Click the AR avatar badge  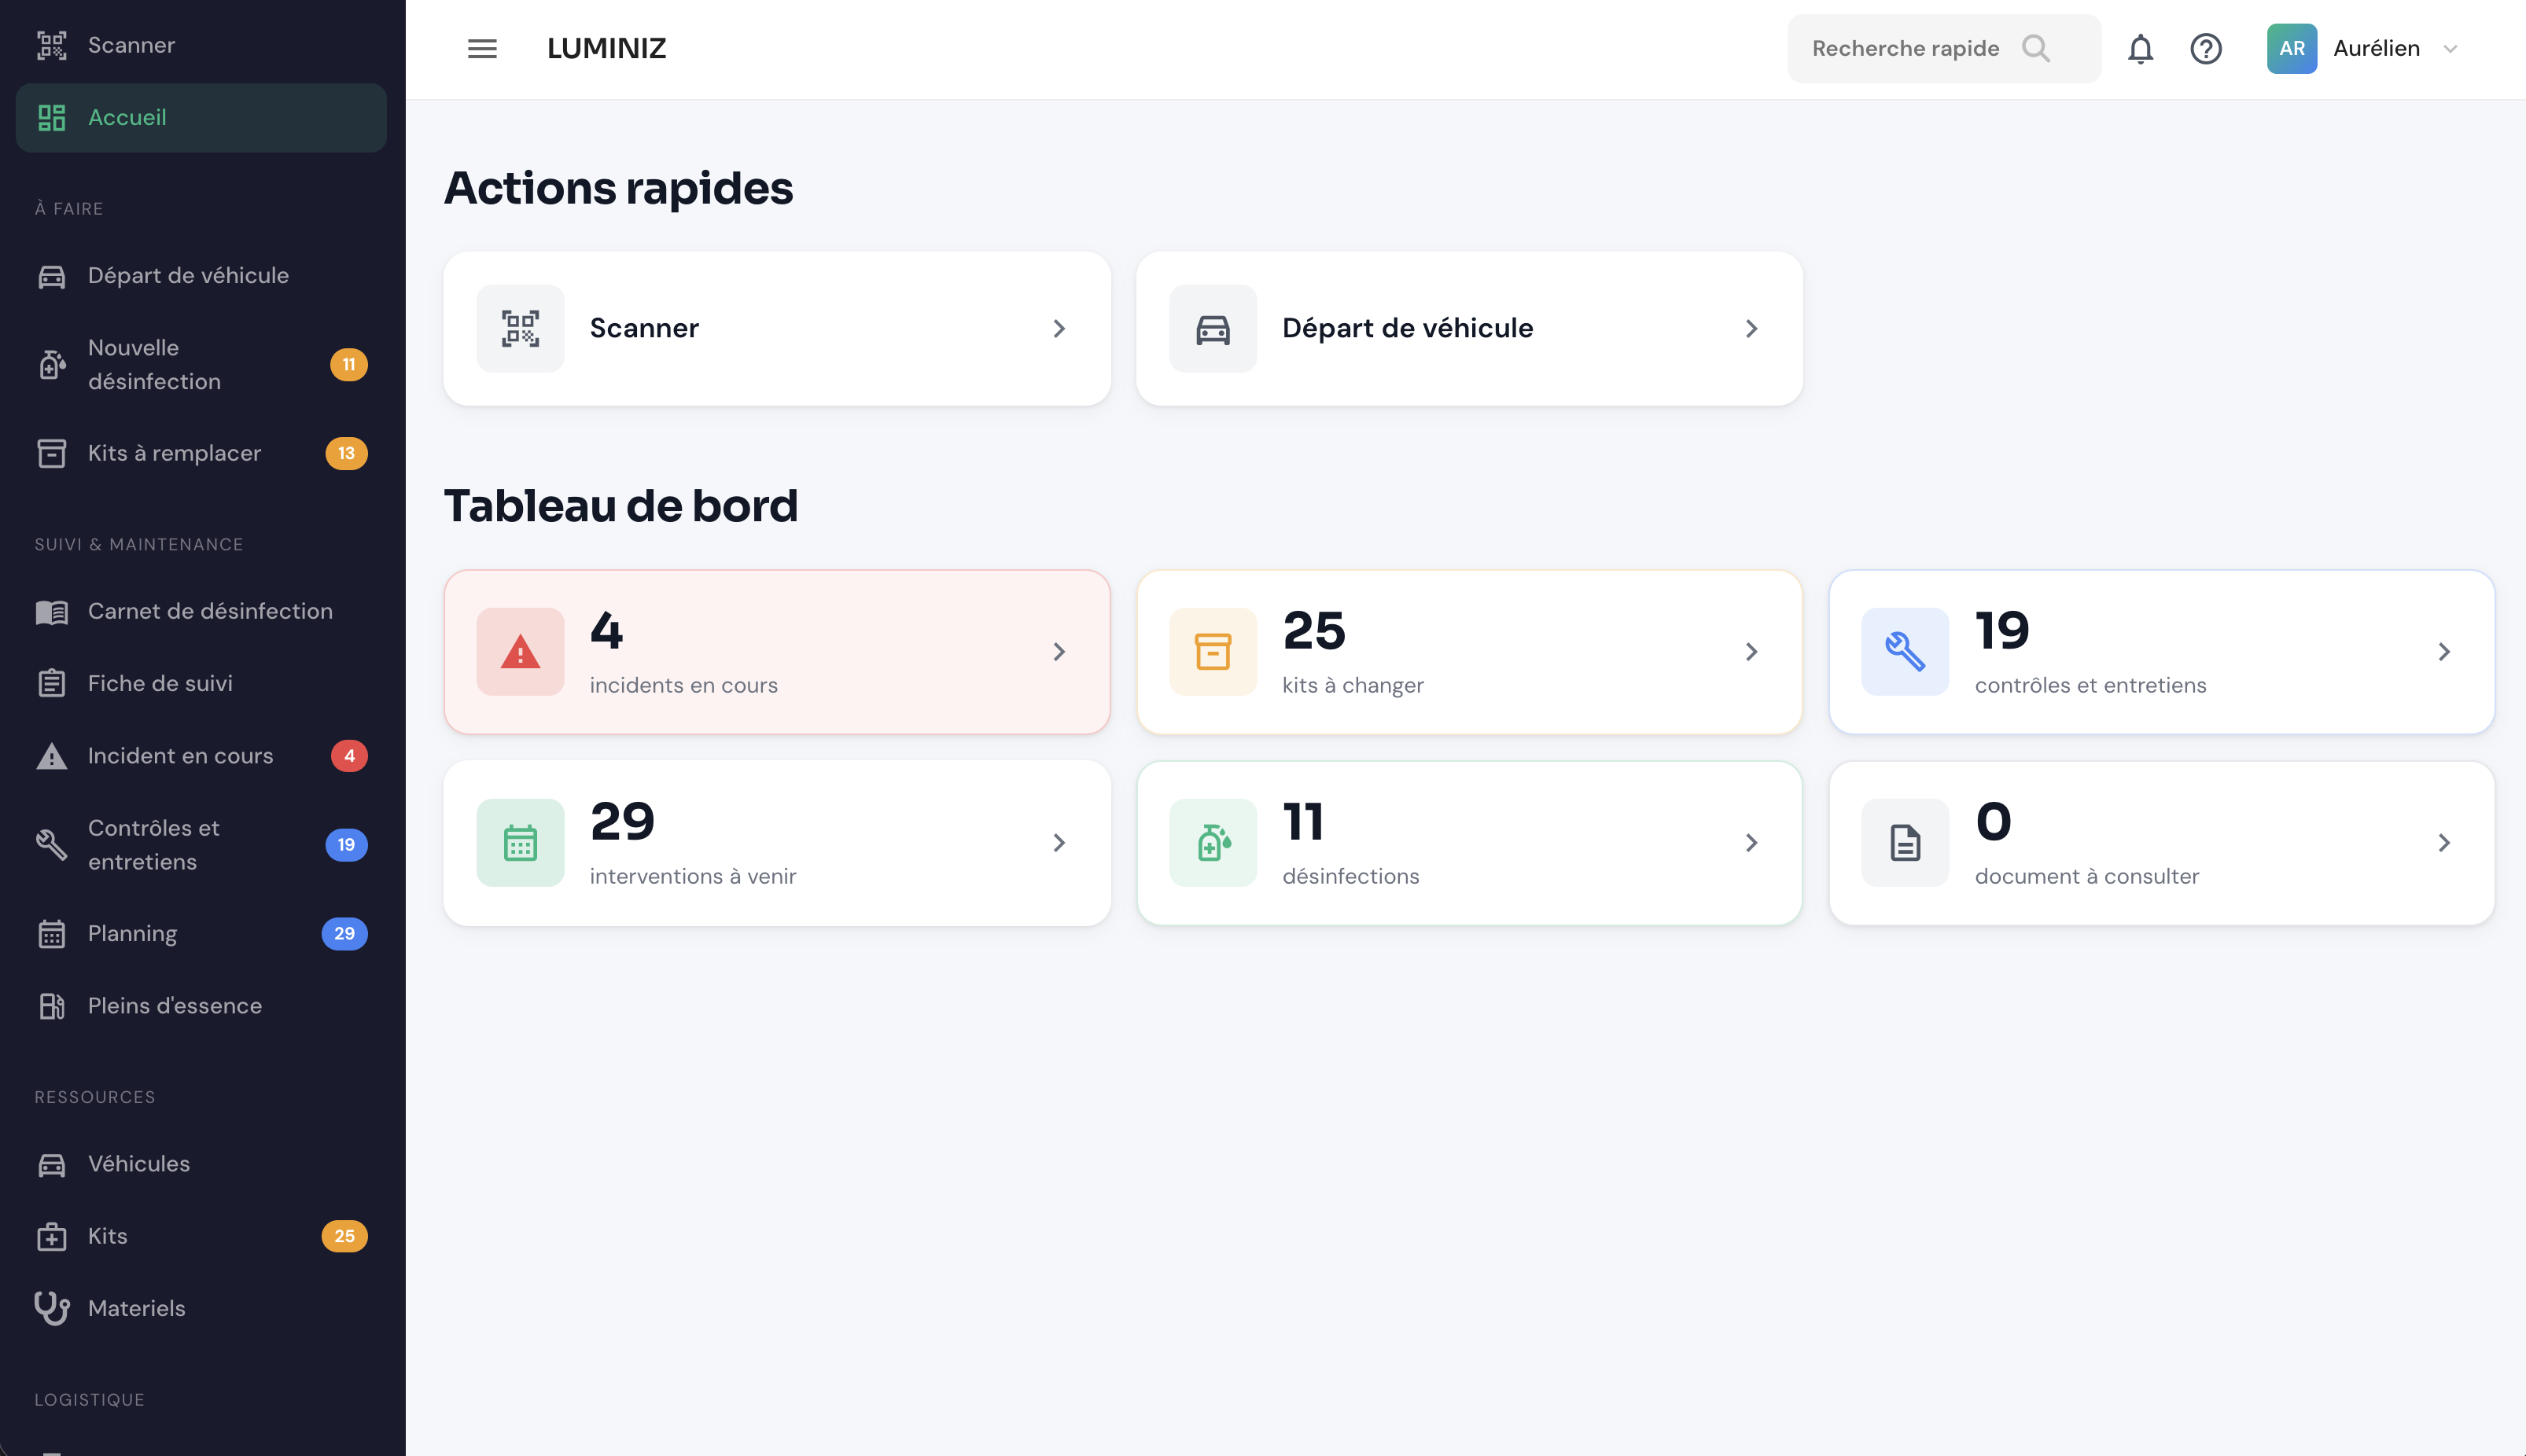pyautogui.click(x=2292, y=48)
